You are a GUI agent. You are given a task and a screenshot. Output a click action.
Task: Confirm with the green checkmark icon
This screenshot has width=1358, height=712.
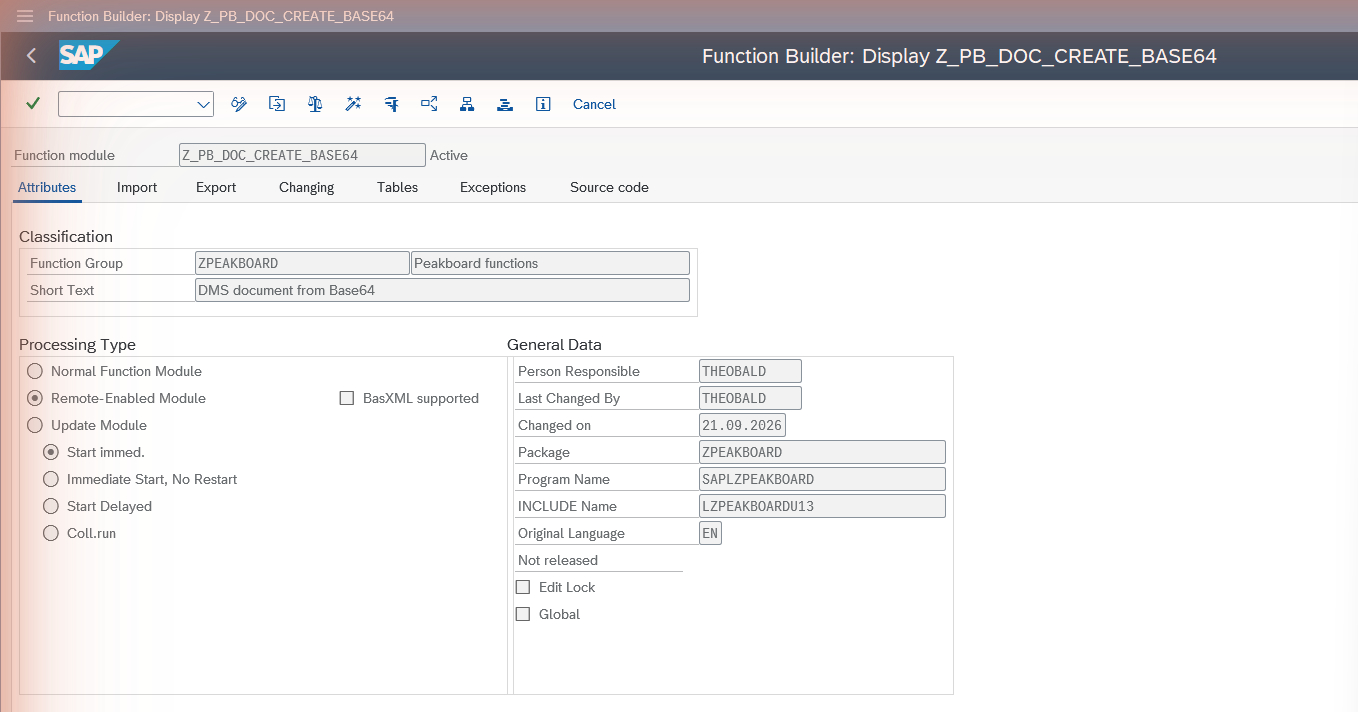coord(33,104)
